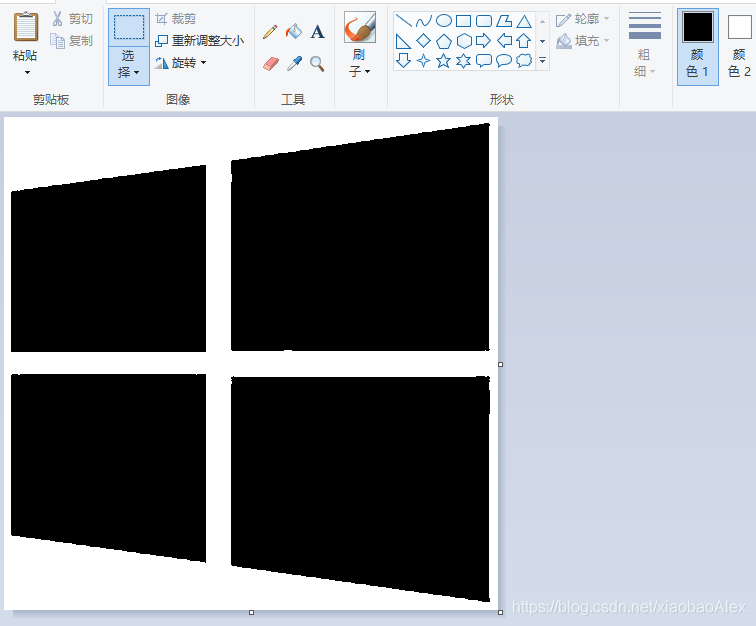Grab the canvas corner resize handle
Viewport: 756px width, 626px height.
coord(500,612)
